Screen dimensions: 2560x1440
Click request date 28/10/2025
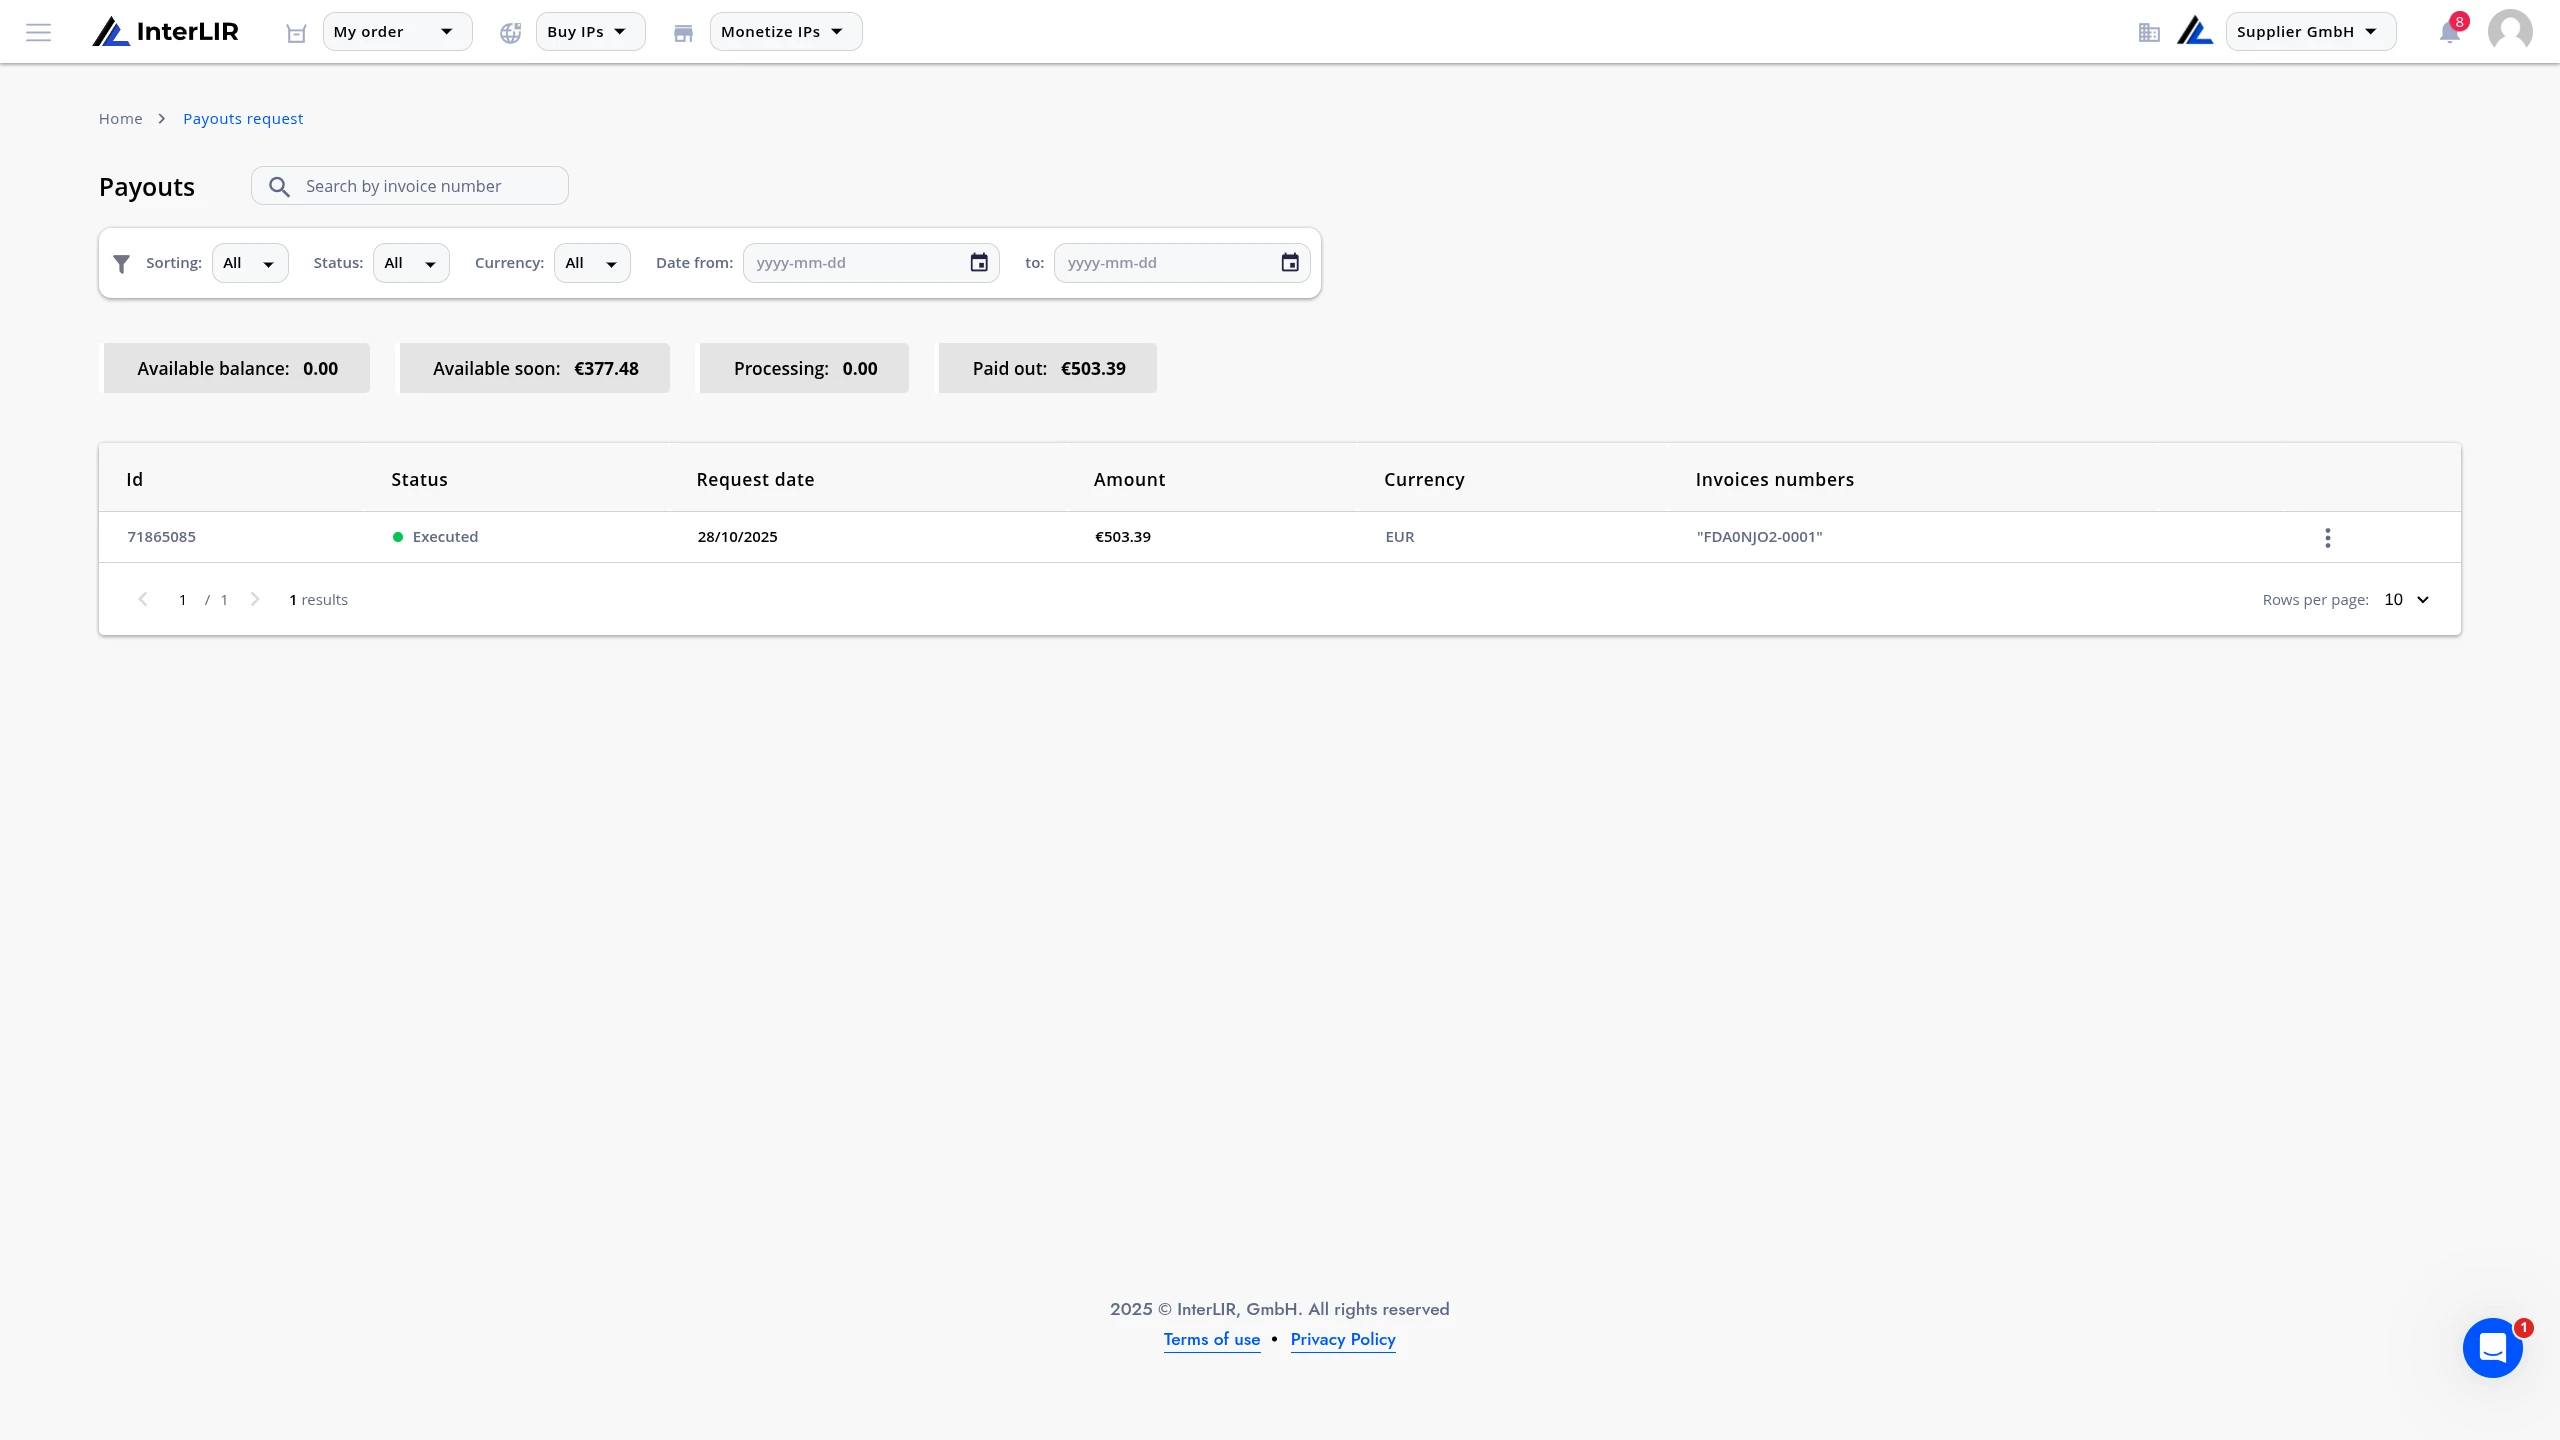click(738, 537)
